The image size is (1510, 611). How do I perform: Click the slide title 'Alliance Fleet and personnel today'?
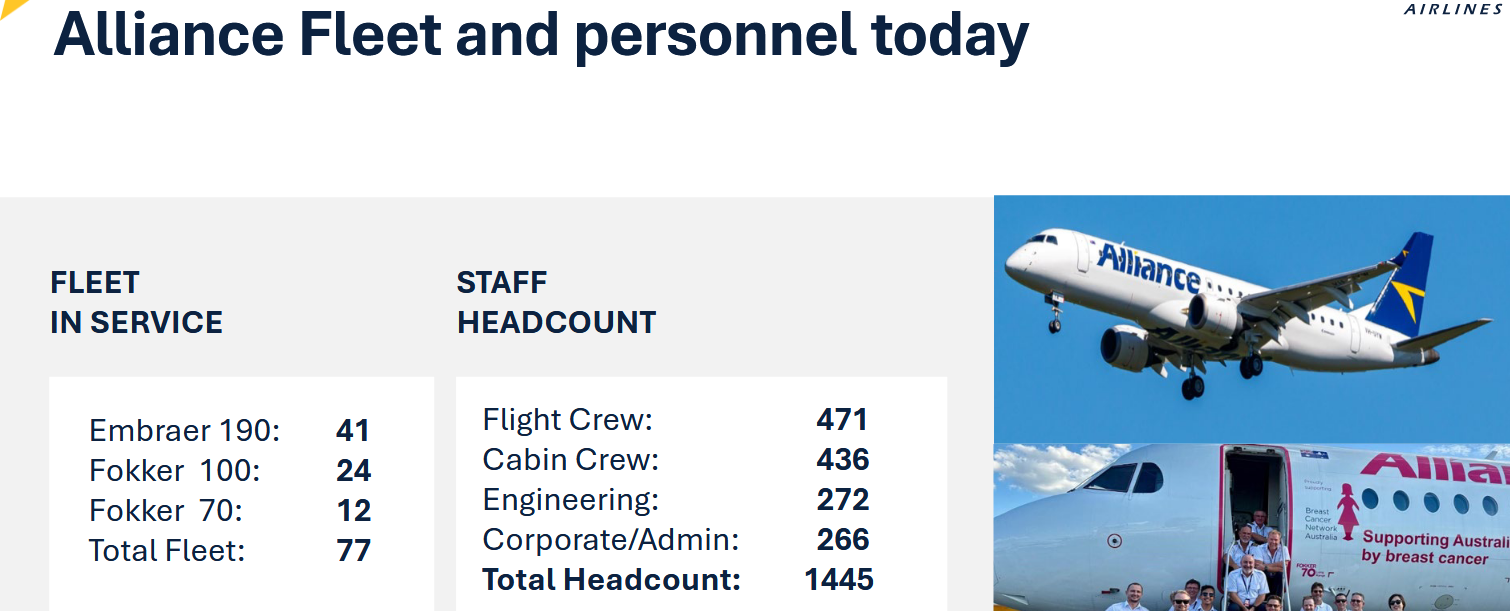pos(541,33)
